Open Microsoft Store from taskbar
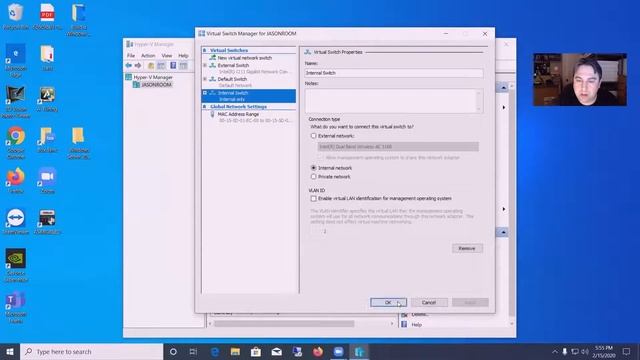The height and width of the screenshot is (360, 640). (x=256, y=351)
